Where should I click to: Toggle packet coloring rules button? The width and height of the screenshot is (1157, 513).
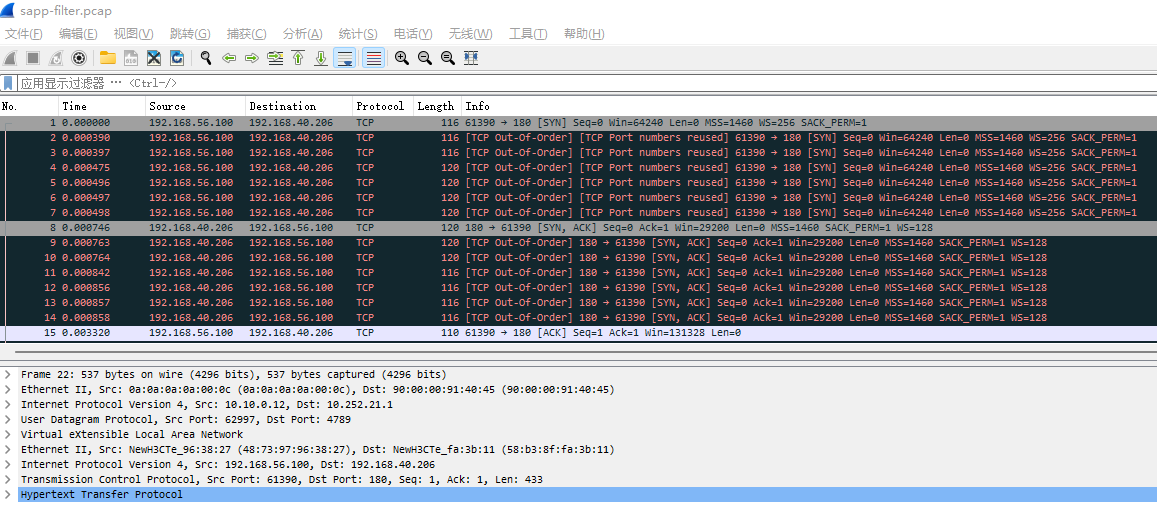point(373,58)
